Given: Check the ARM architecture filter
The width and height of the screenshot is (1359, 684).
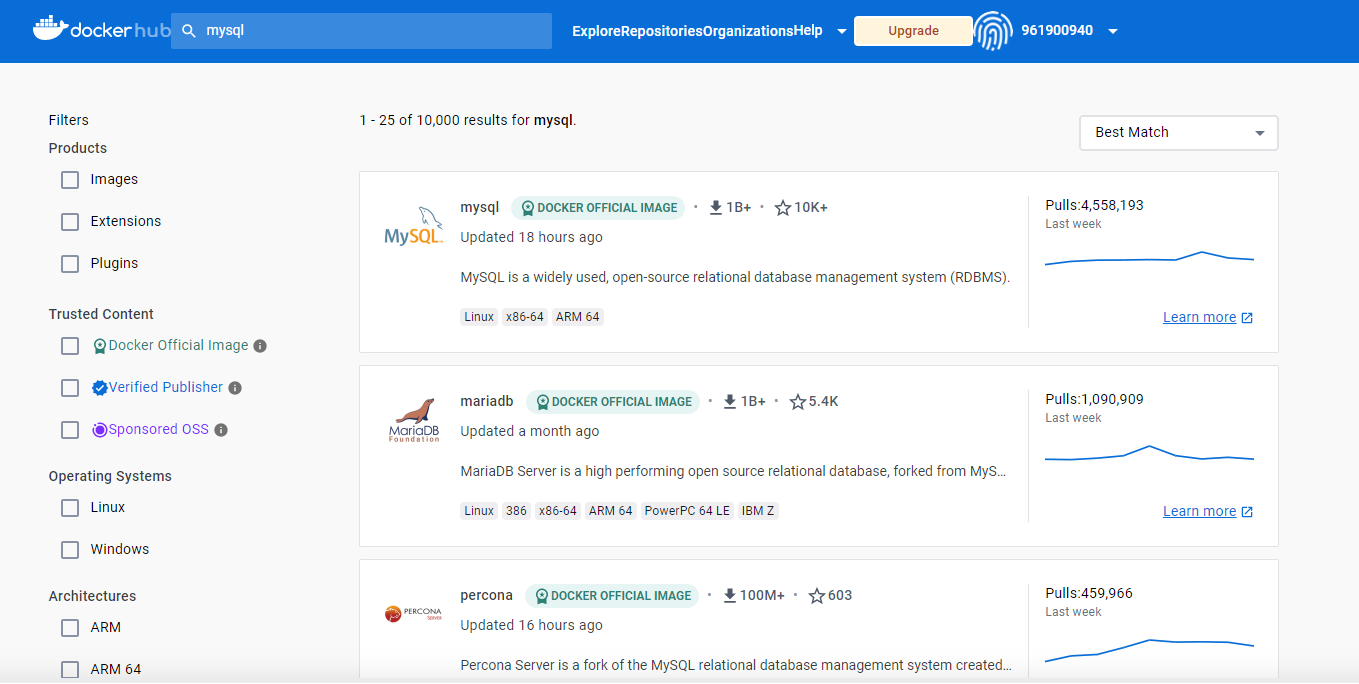Looking at the screenshot, I should (70, 628).
